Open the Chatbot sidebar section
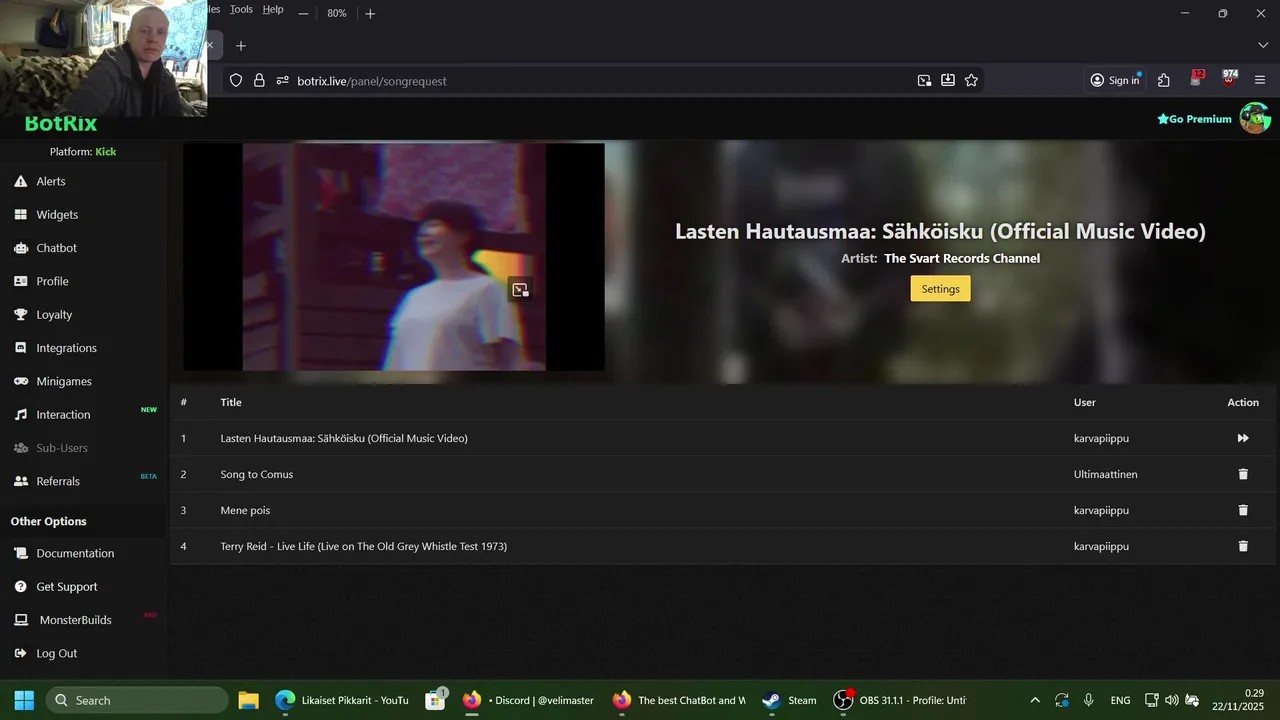 pos(56,248)
